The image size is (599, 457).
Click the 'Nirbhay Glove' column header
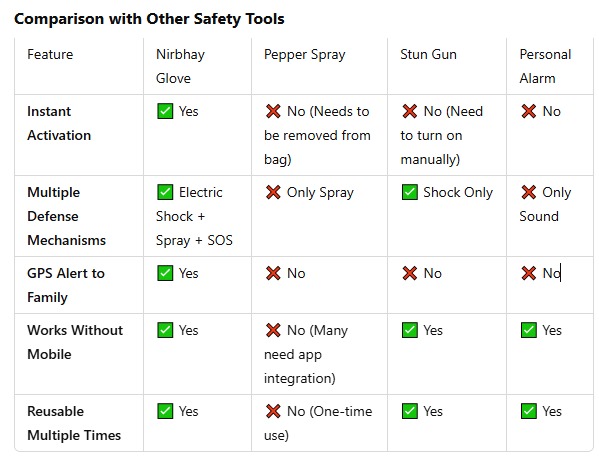point(180,66)
